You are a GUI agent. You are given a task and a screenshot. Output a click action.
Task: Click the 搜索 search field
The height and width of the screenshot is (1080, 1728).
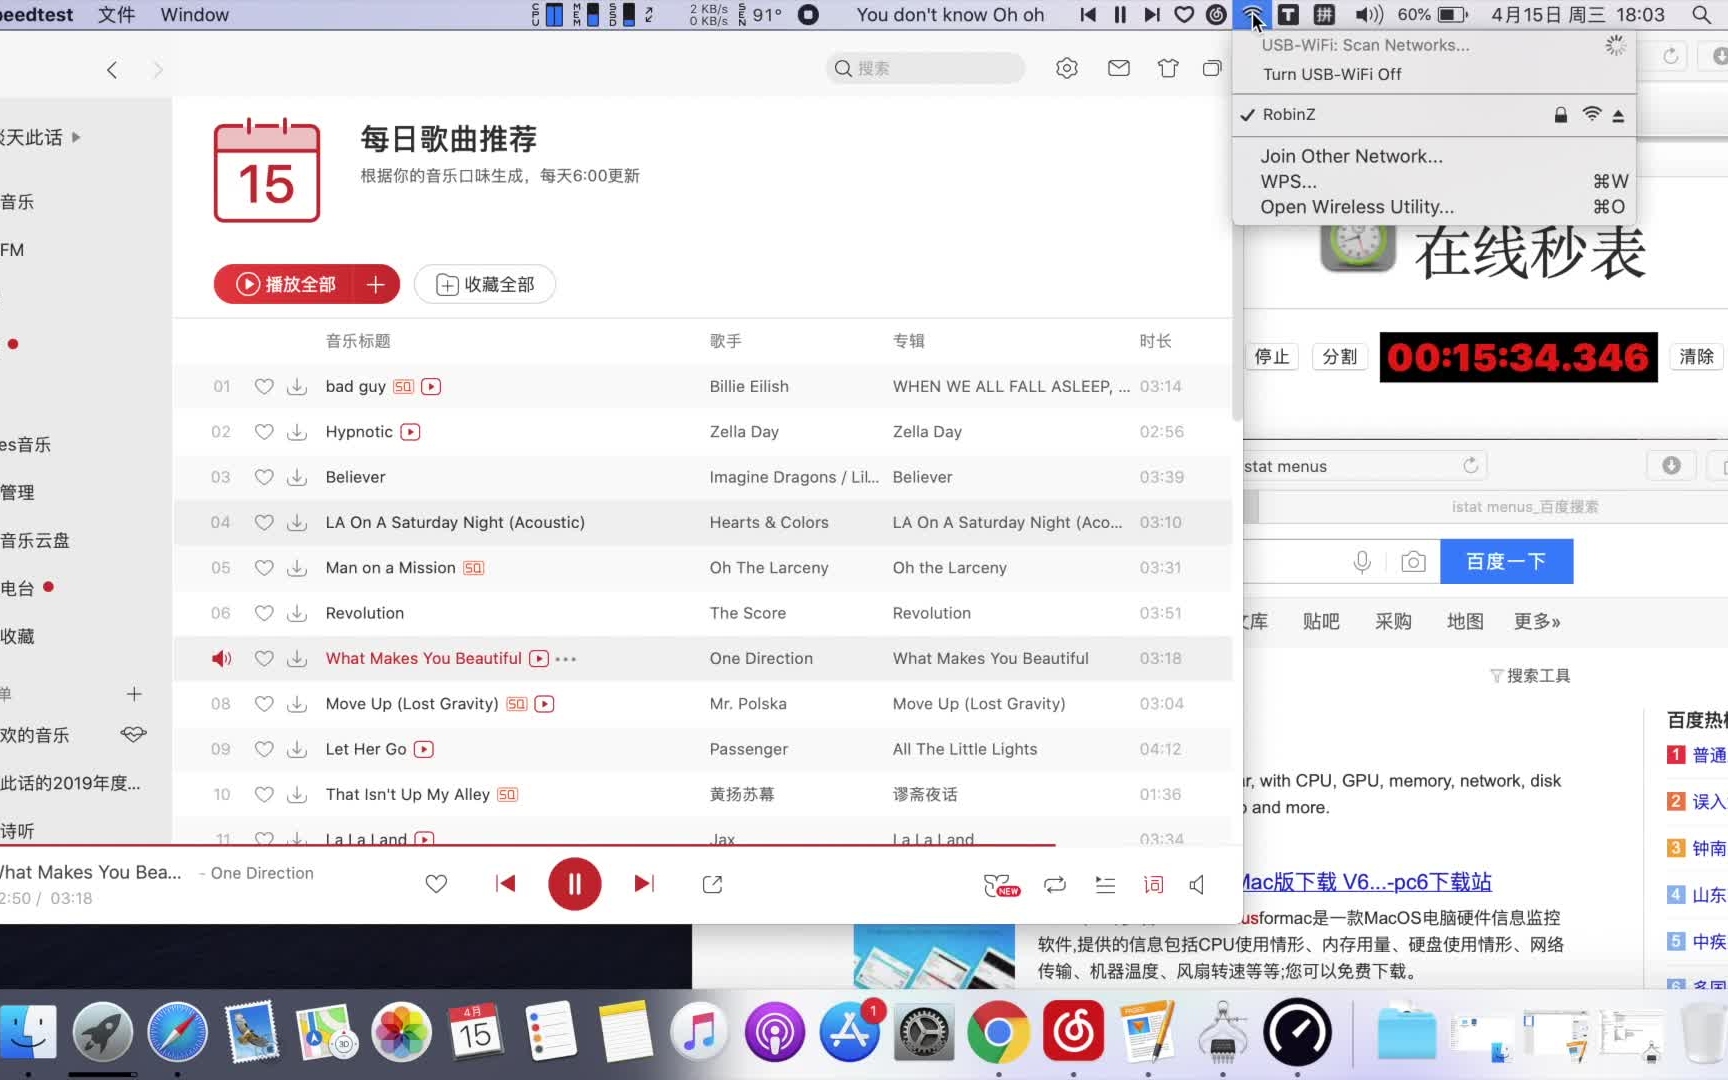coord(926,68)
